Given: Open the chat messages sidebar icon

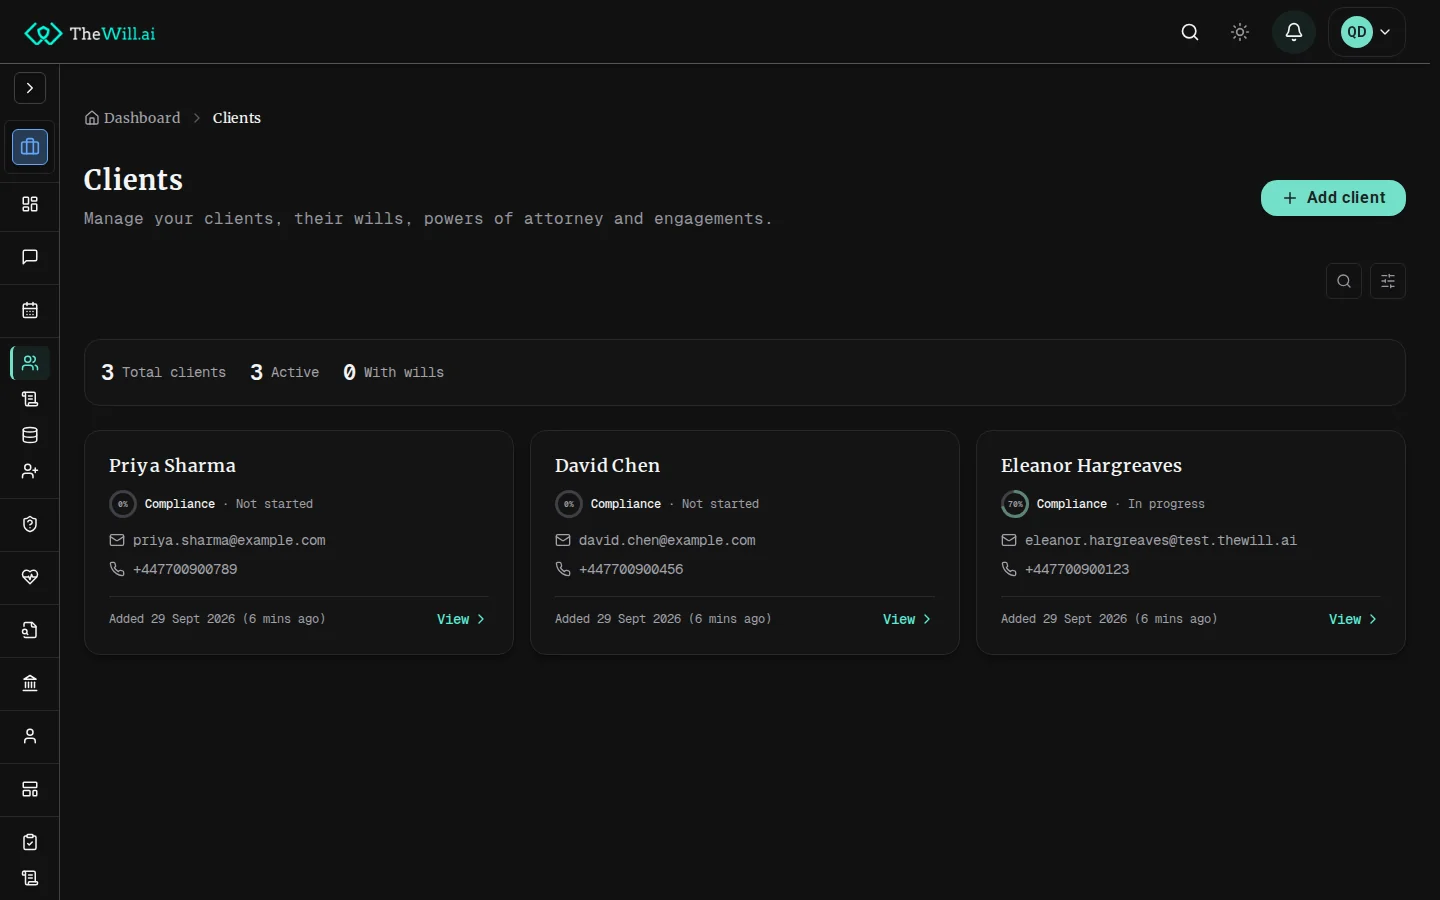Looking at the screenshot, I should (x=30, y=257).
